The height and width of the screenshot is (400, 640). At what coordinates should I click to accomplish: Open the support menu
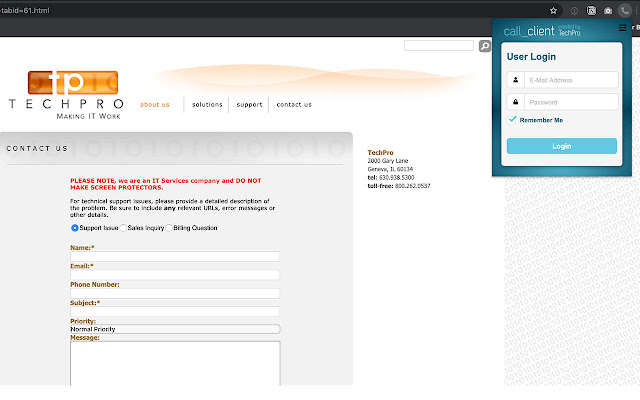click(x=249, y=104)
